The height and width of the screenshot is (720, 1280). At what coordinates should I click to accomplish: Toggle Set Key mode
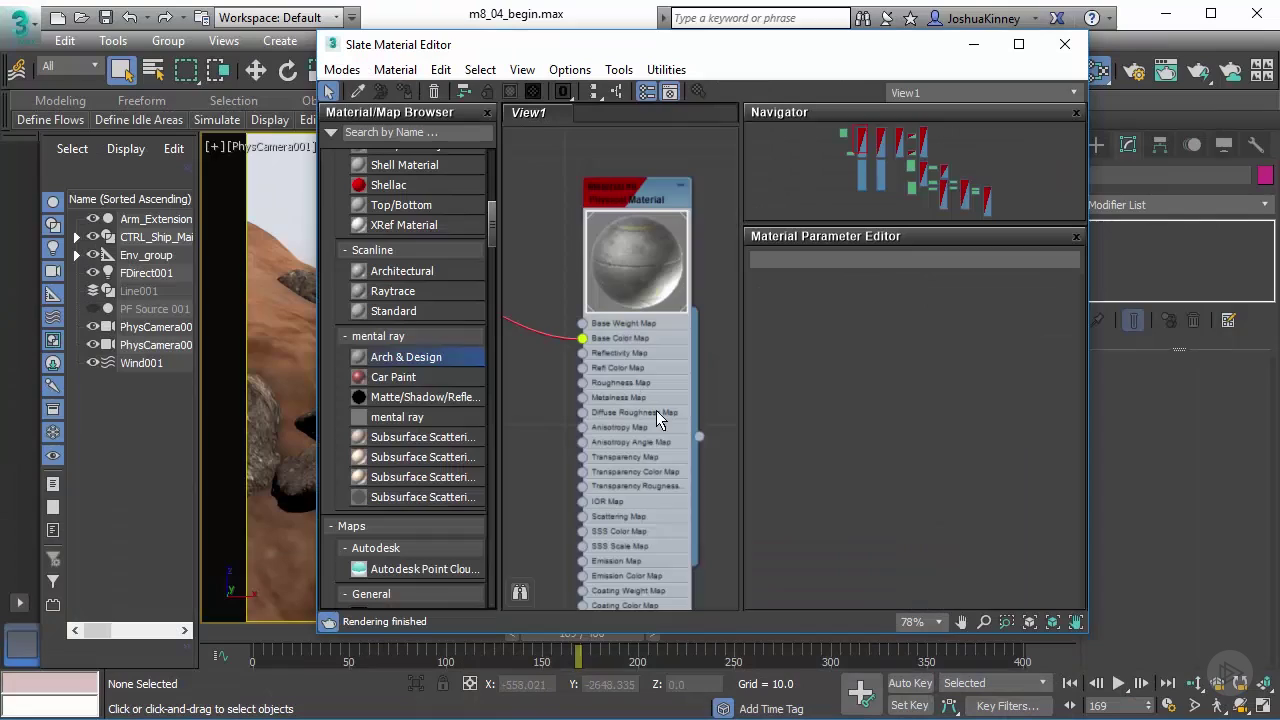click(910, 706)
